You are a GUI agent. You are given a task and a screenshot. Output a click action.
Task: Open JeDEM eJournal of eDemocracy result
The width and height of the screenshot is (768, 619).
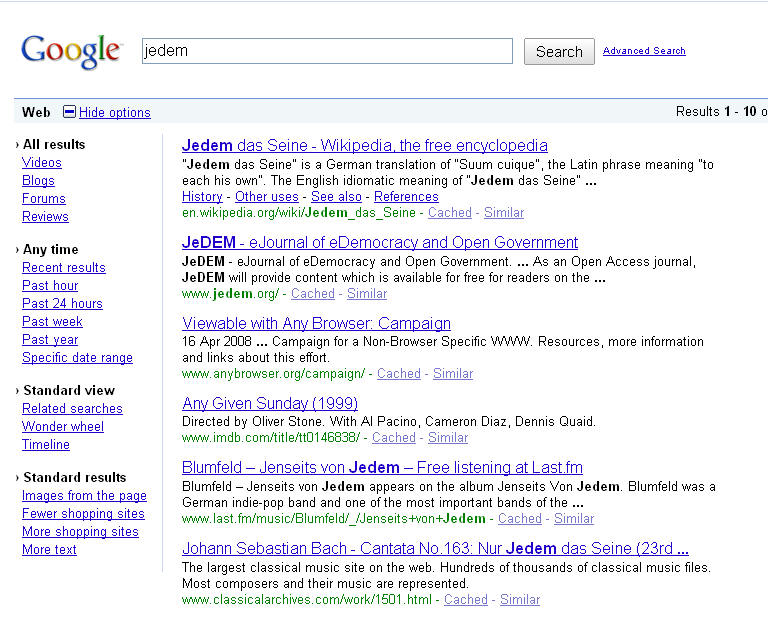pos(380,242)
